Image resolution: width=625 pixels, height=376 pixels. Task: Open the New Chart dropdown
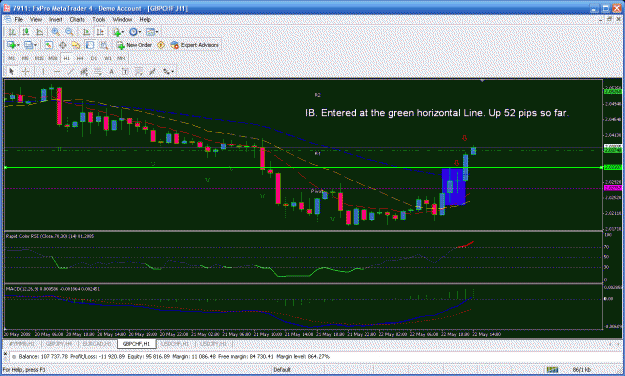tap(13, 45)
